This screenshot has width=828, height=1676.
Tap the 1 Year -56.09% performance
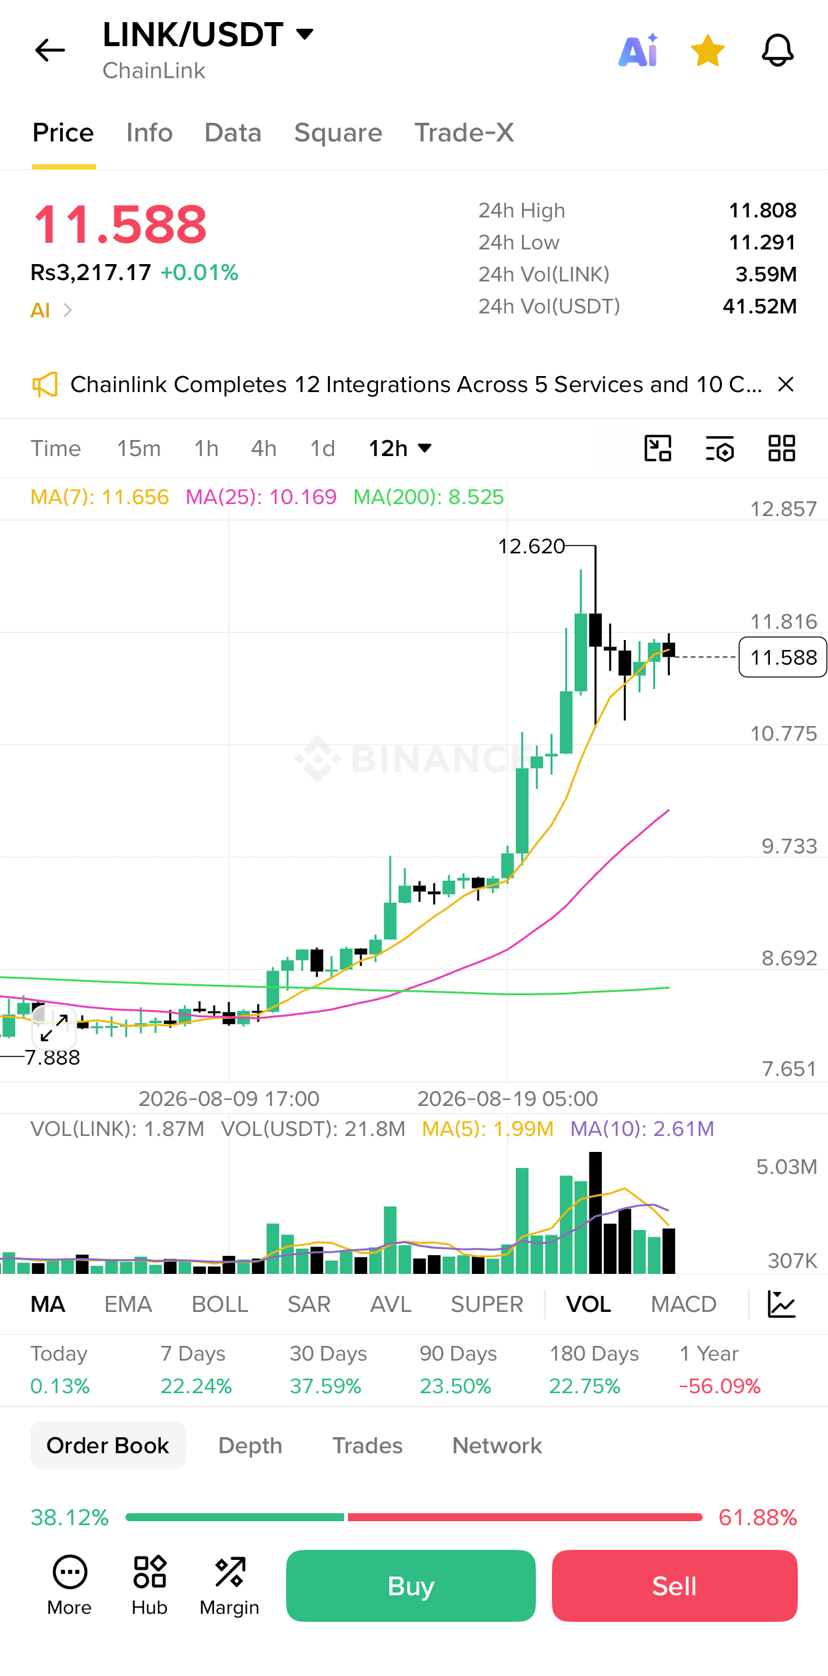click(x=720, y=1370)
